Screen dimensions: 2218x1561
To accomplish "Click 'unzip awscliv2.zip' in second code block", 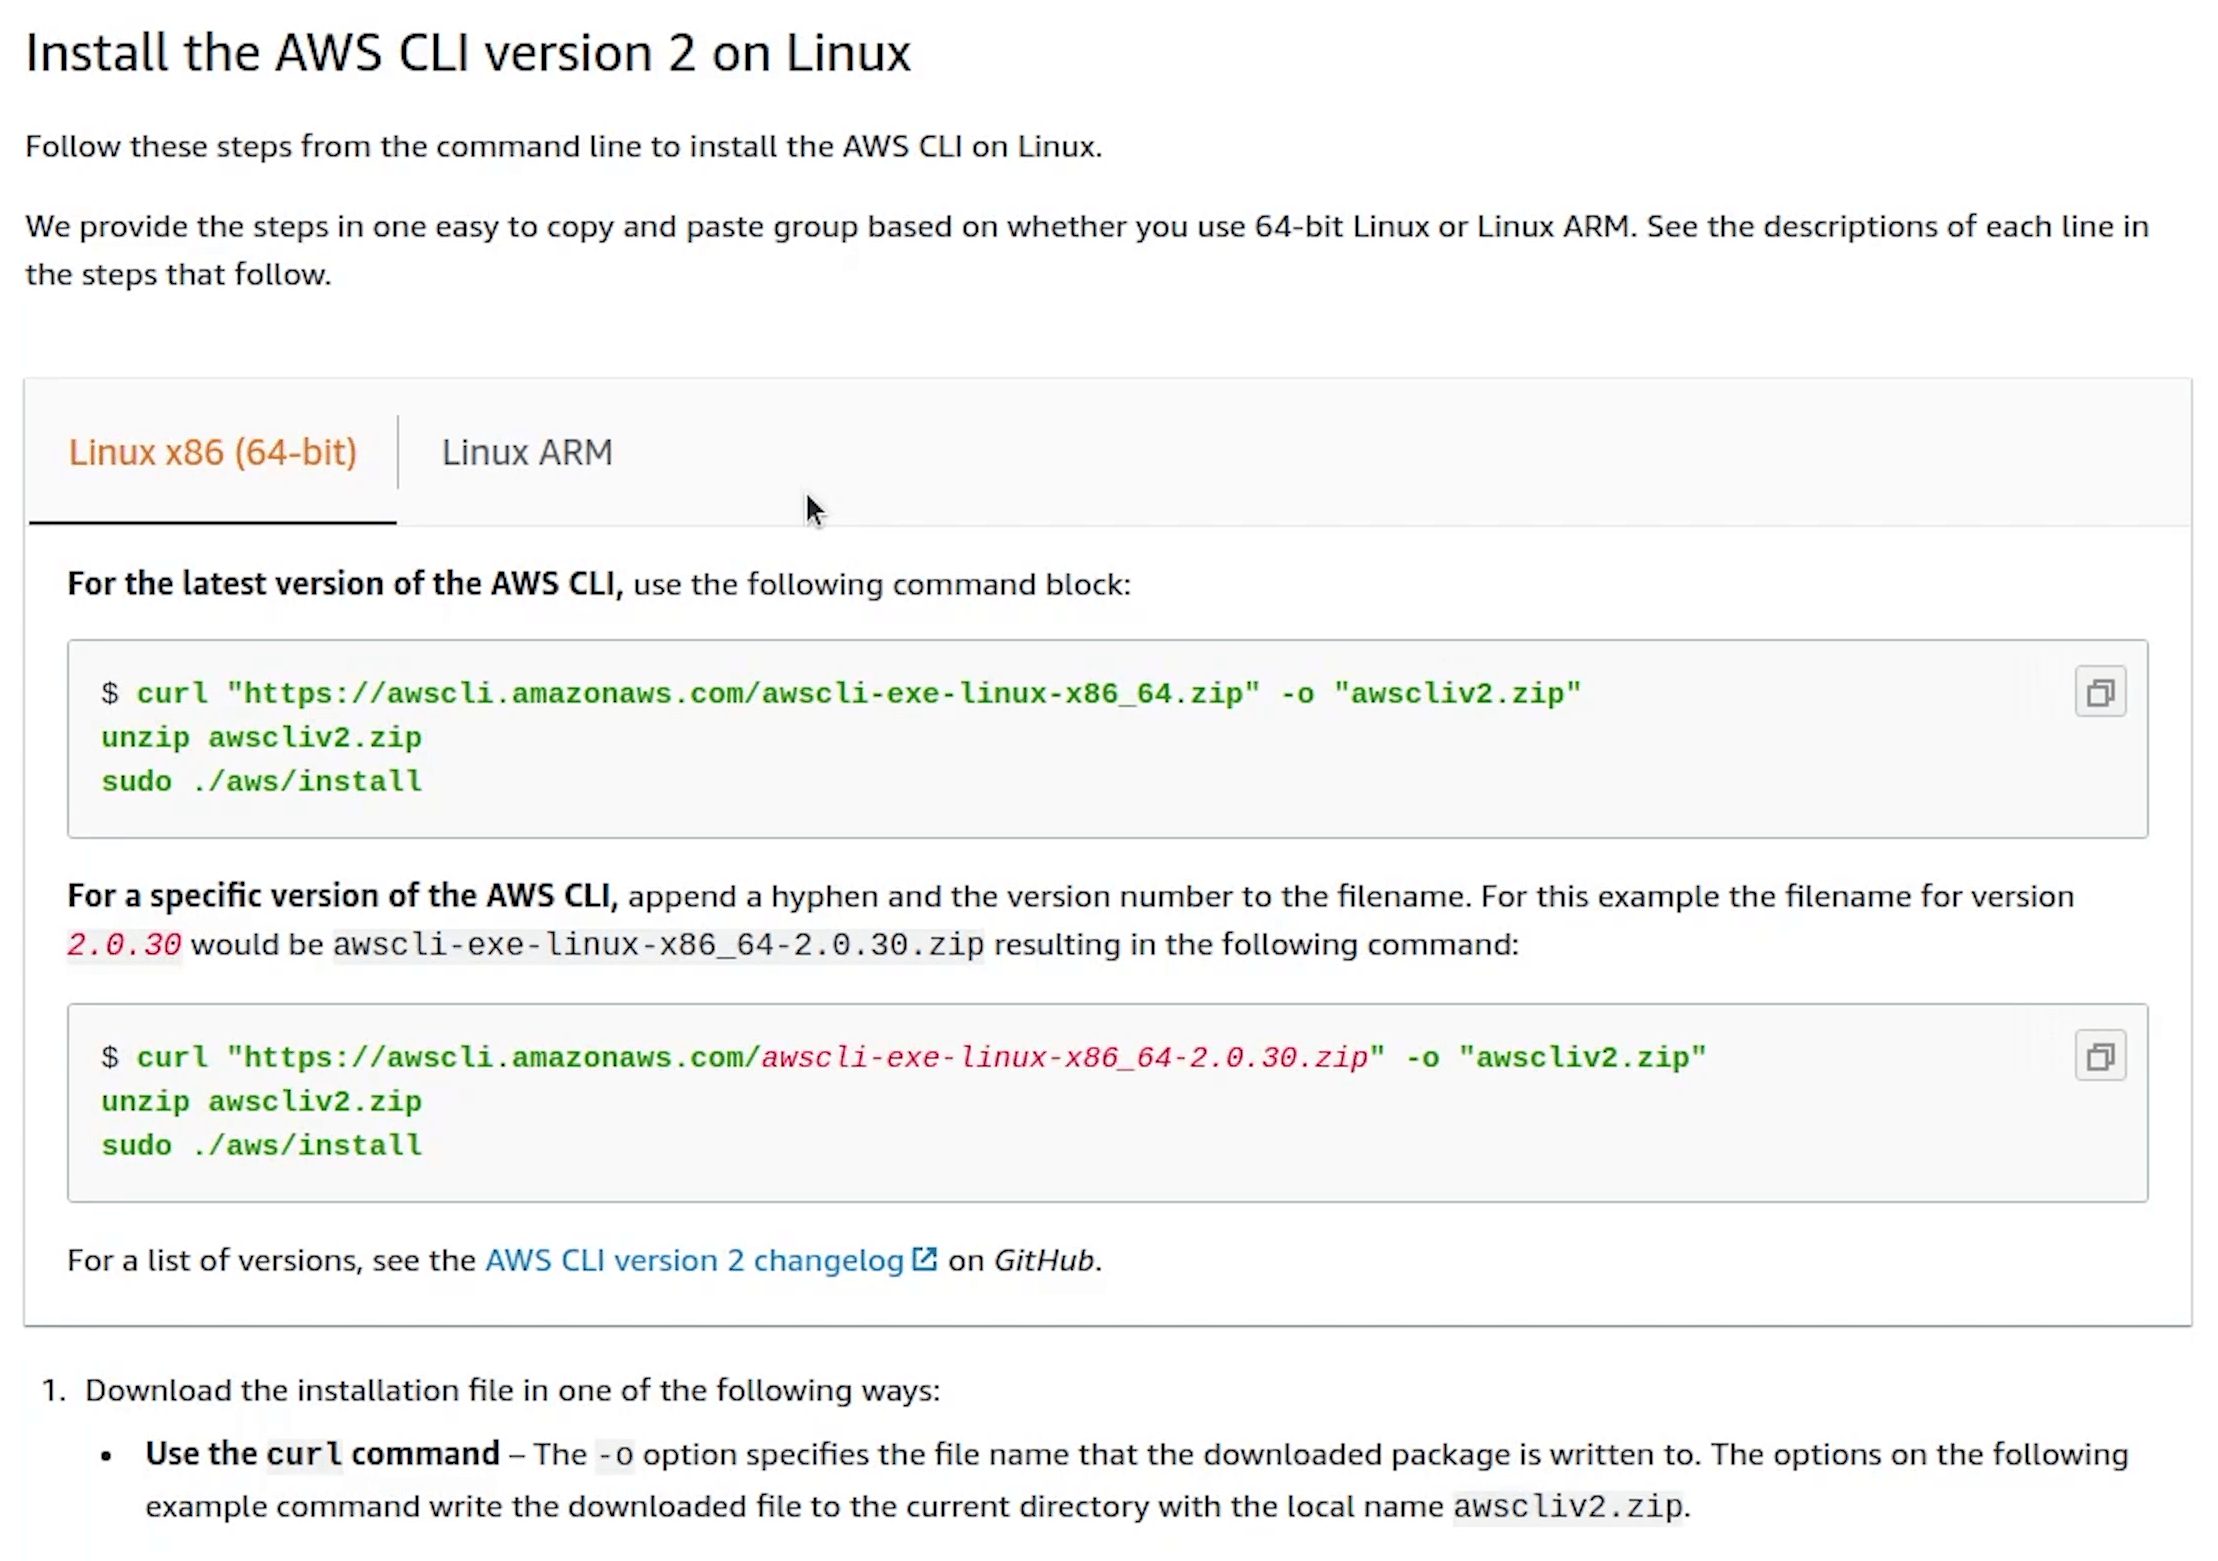I will click(x=261, y=1101).
